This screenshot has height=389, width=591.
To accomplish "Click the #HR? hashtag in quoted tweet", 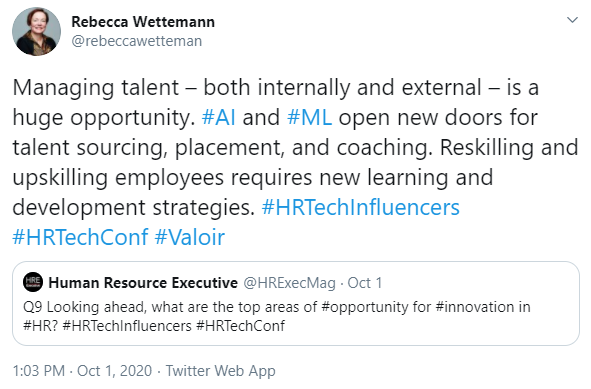I will [41, 326].
